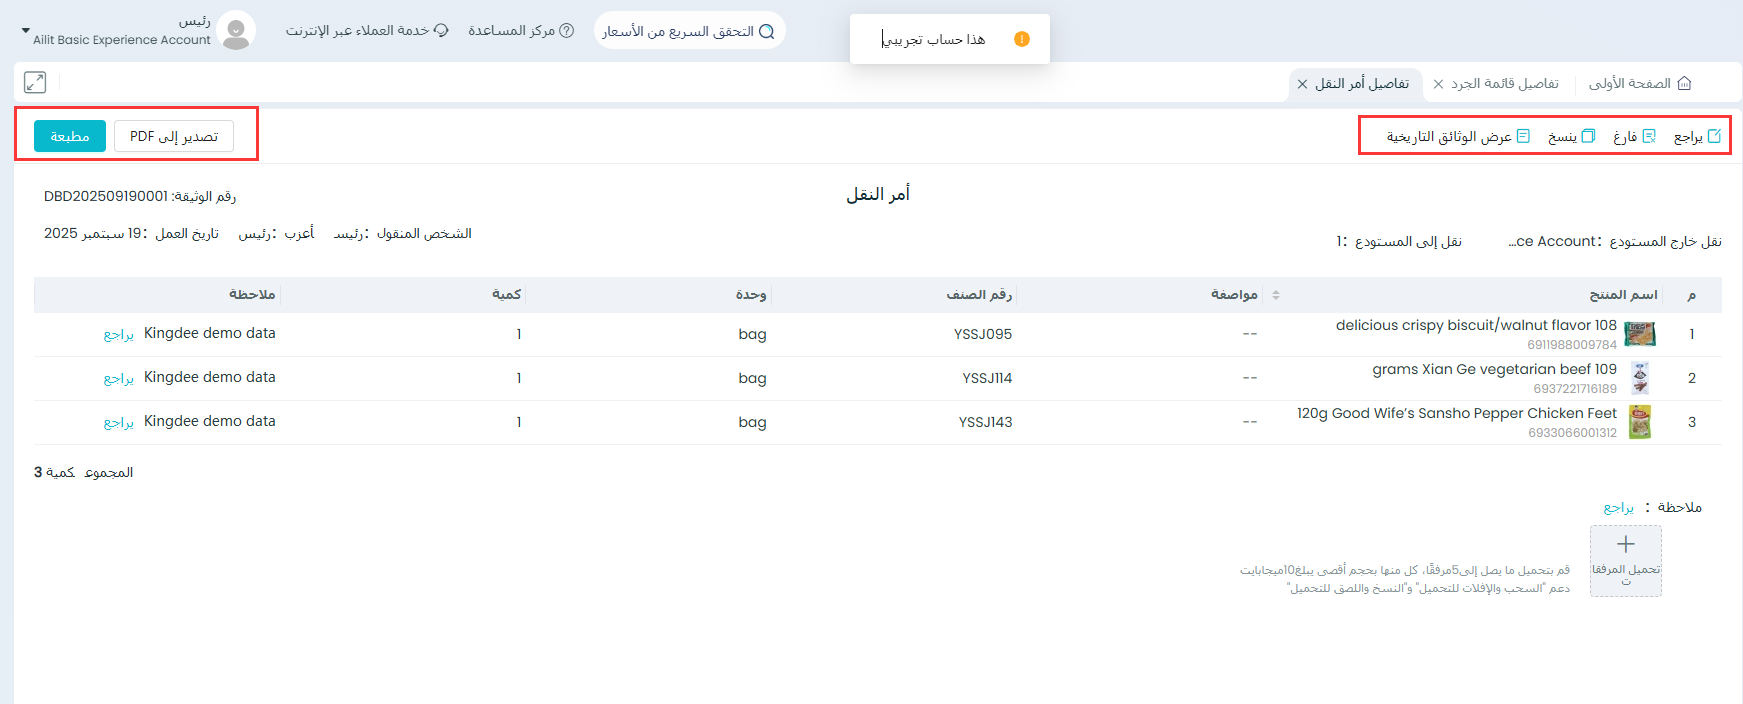Click the user avatar icon
This screenshot has height=704, width=1743.
(236, 31)
